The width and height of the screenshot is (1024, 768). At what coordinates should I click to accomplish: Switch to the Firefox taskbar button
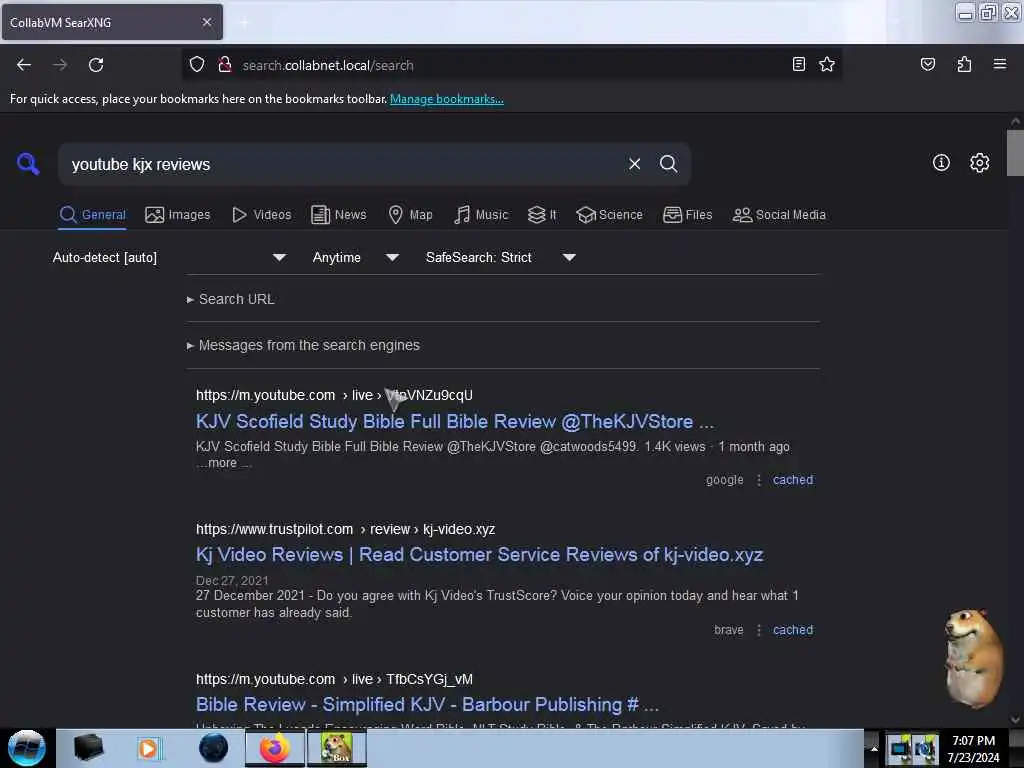[275, 748]
